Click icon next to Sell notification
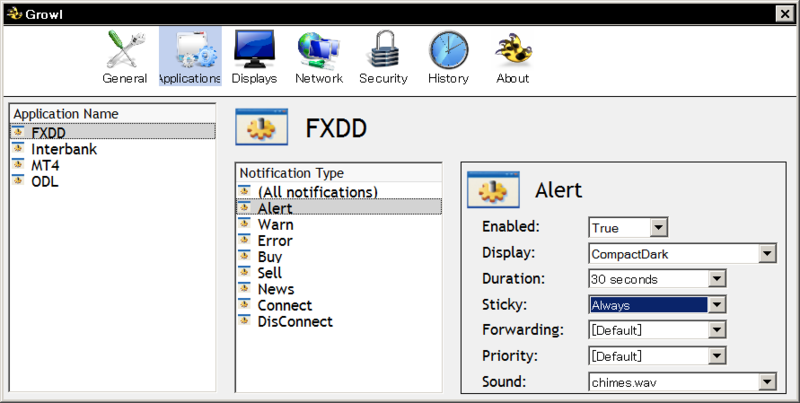 pos(244,272)
